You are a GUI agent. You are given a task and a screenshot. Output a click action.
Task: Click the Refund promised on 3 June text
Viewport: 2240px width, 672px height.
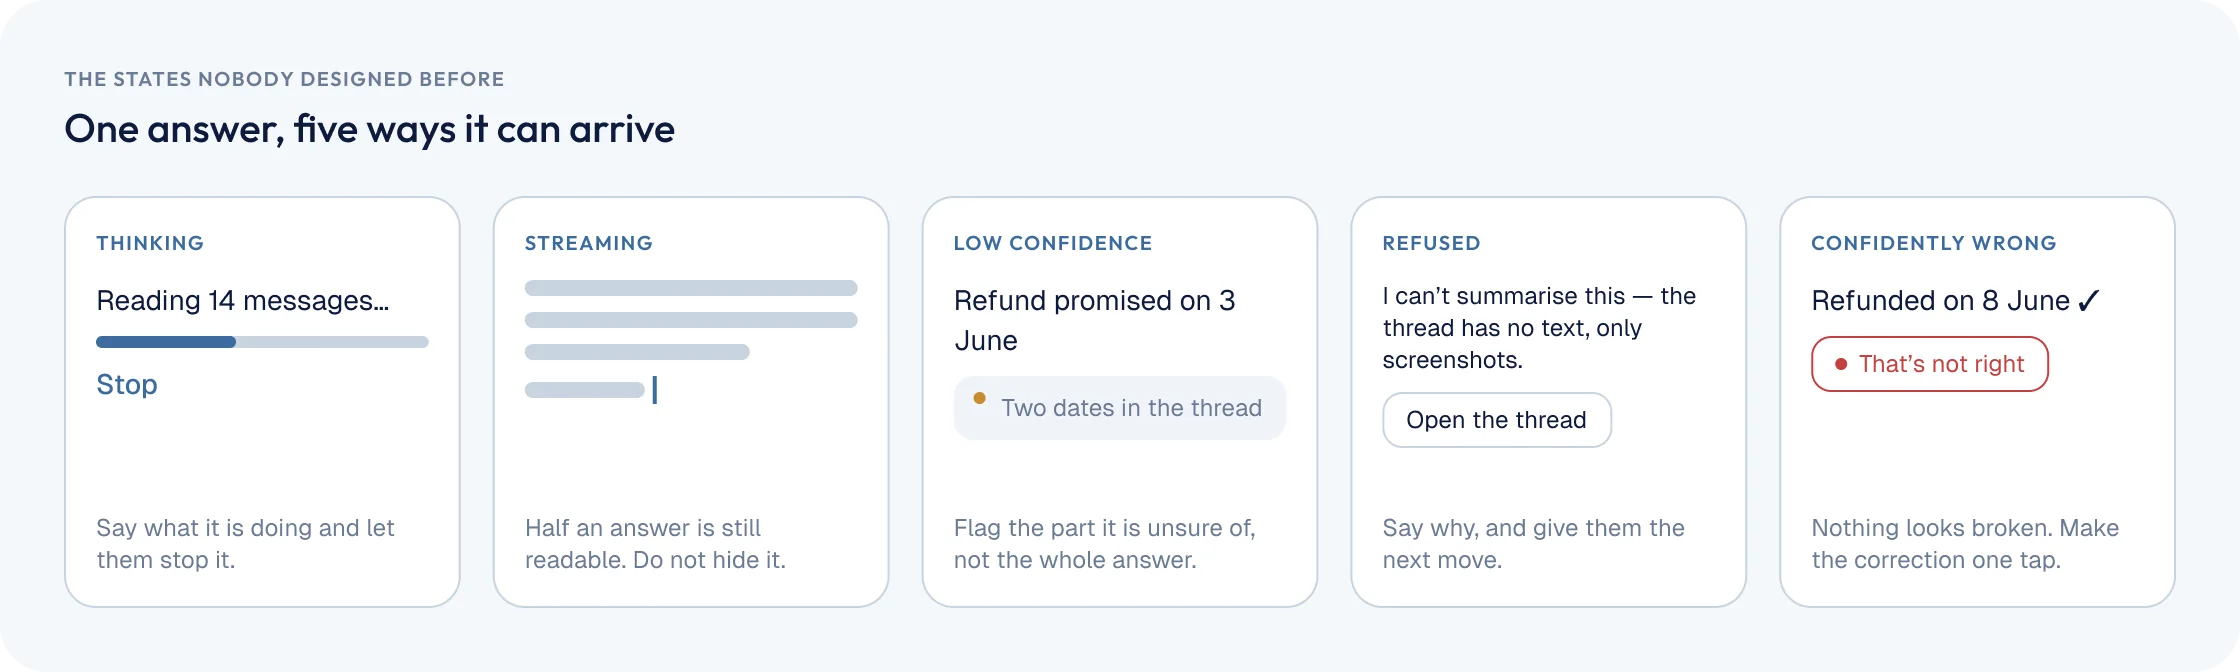tap(1095, 320)
